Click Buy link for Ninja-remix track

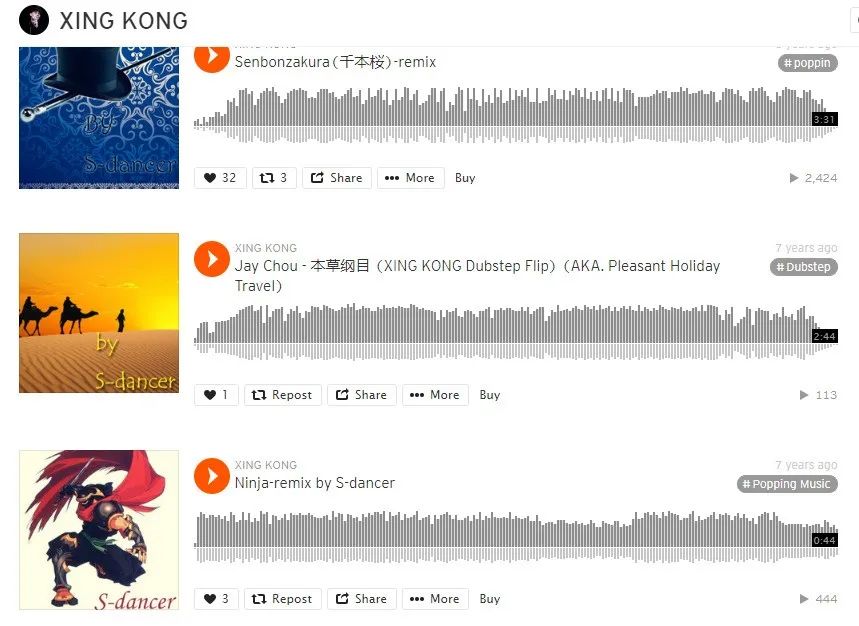point(490,599)
